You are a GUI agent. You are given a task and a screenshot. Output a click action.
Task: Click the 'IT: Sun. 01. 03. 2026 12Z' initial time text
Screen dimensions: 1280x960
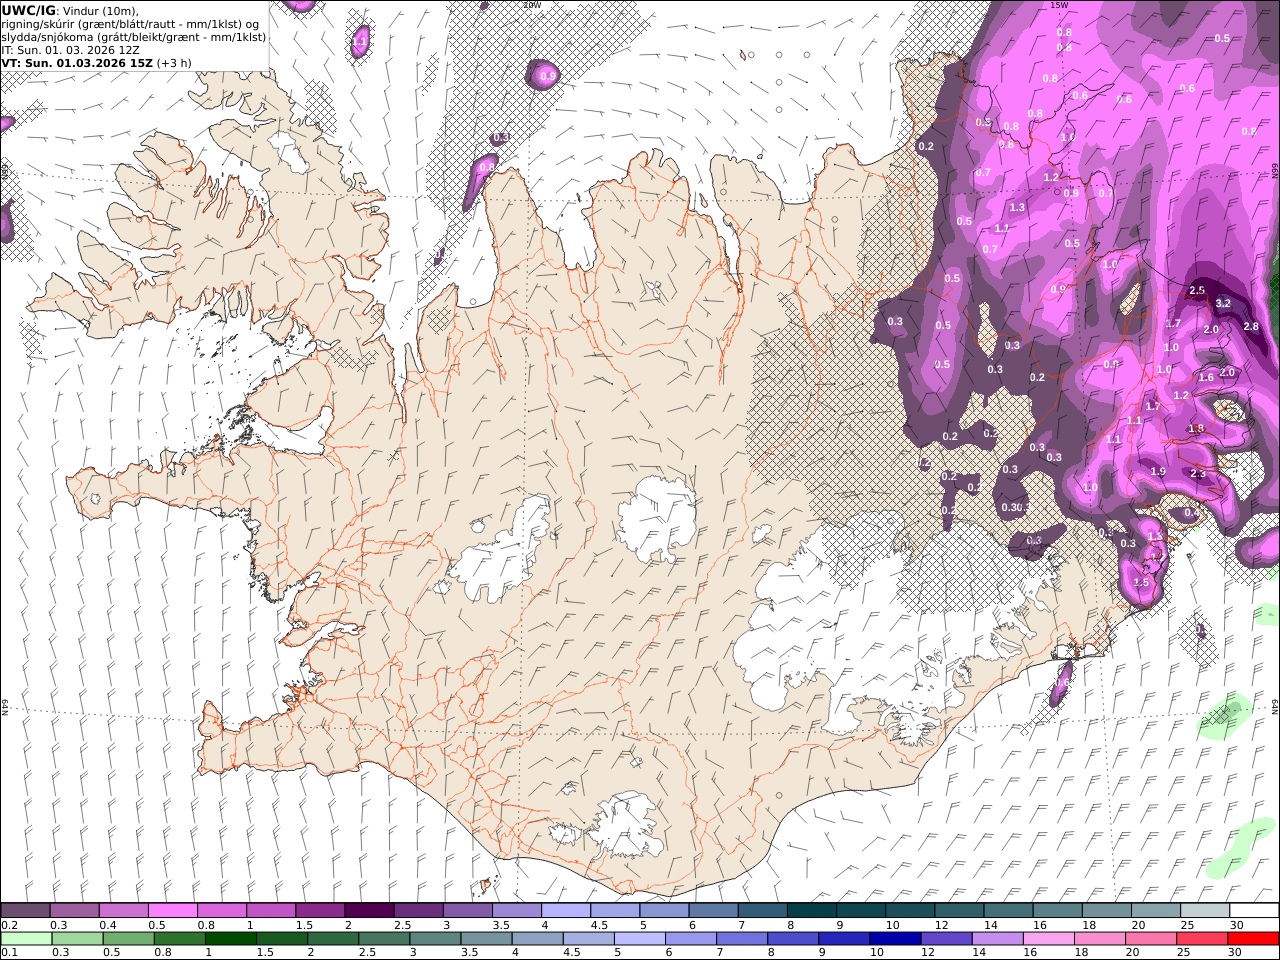point(70,49)
